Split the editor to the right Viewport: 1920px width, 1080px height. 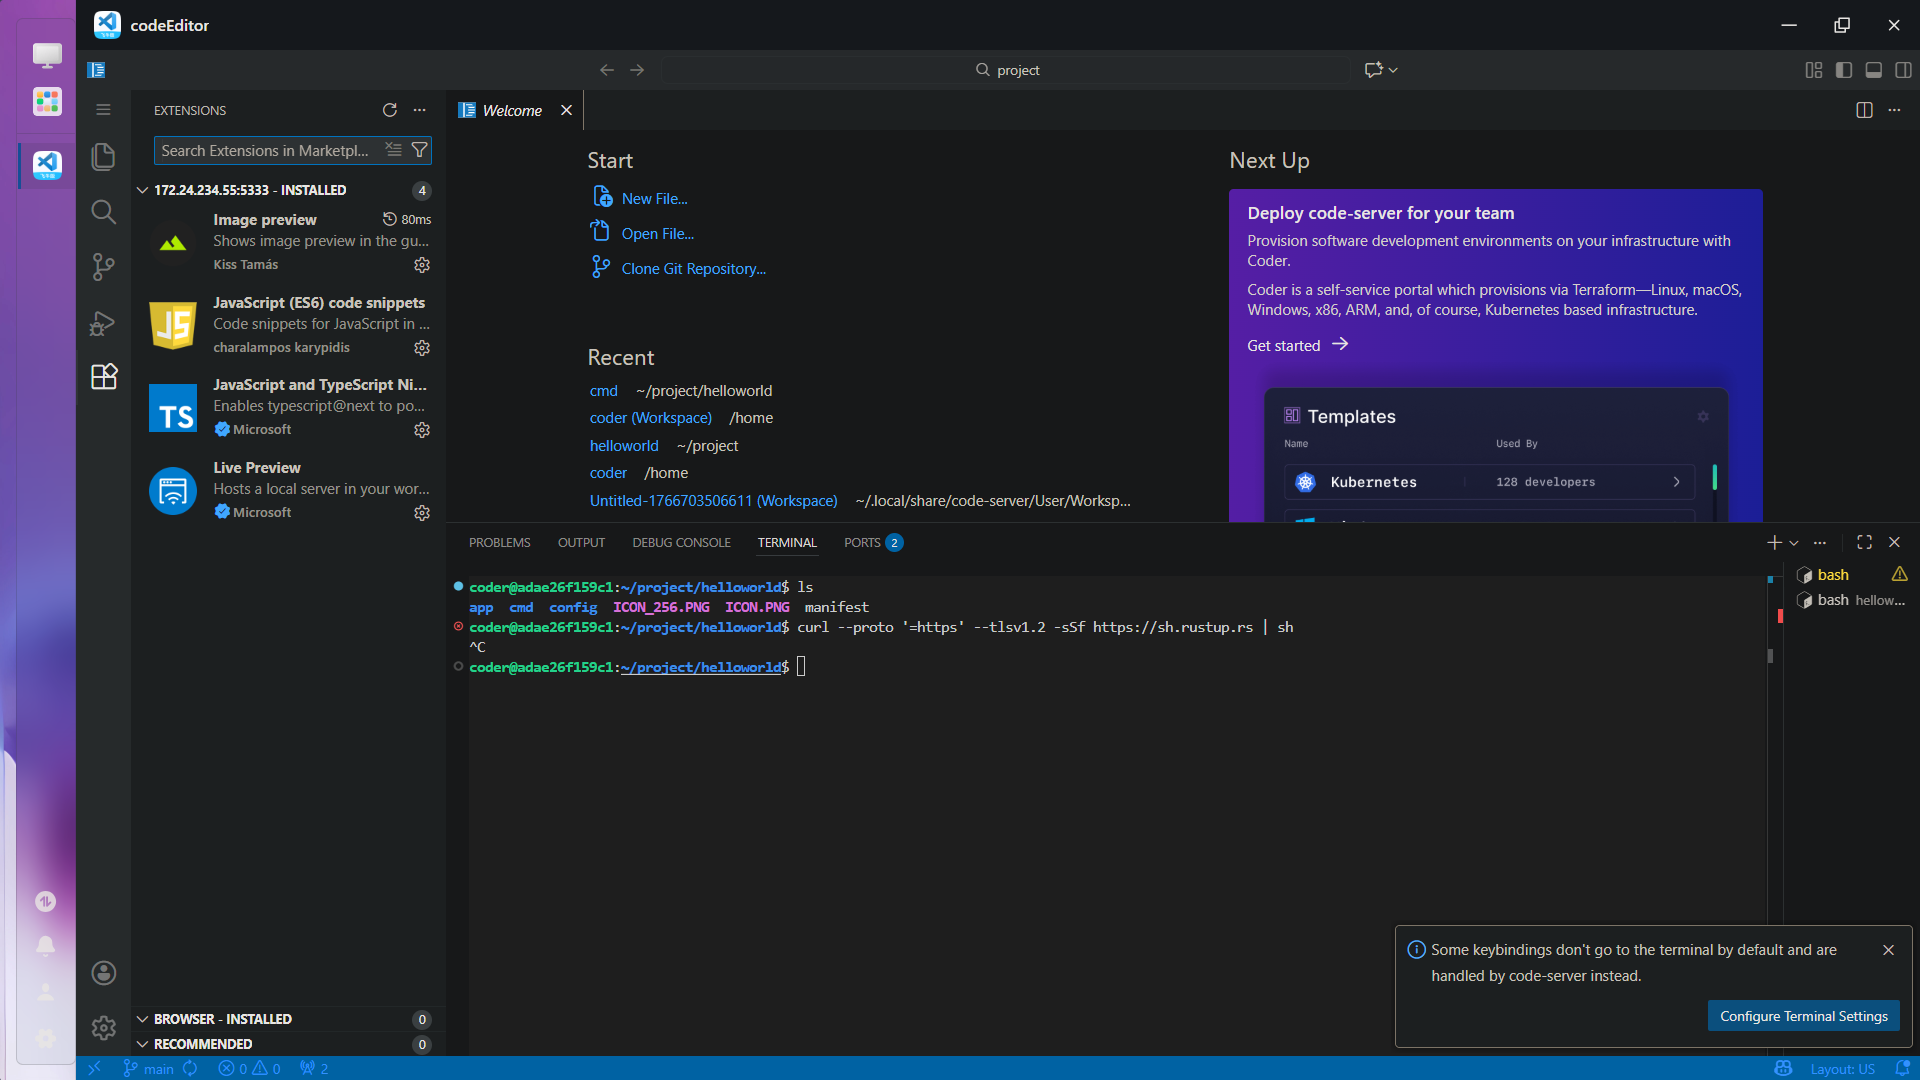[1864, 110]
